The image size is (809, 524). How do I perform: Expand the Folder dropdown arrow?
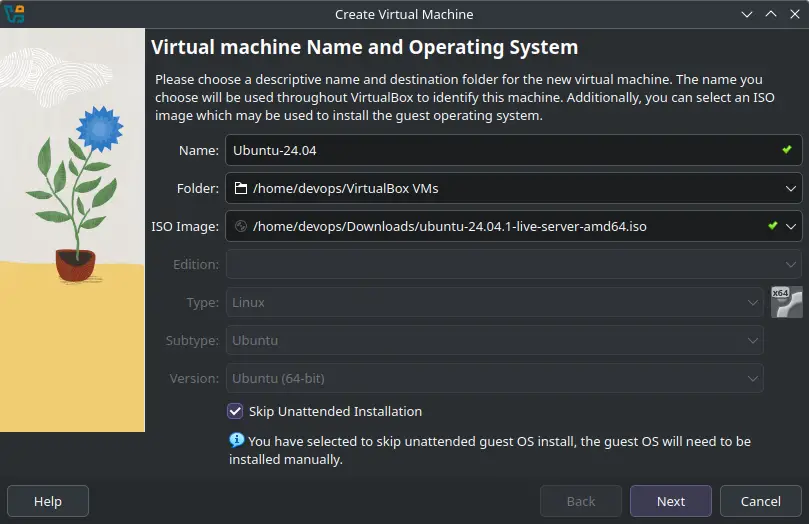click(790, 189)
